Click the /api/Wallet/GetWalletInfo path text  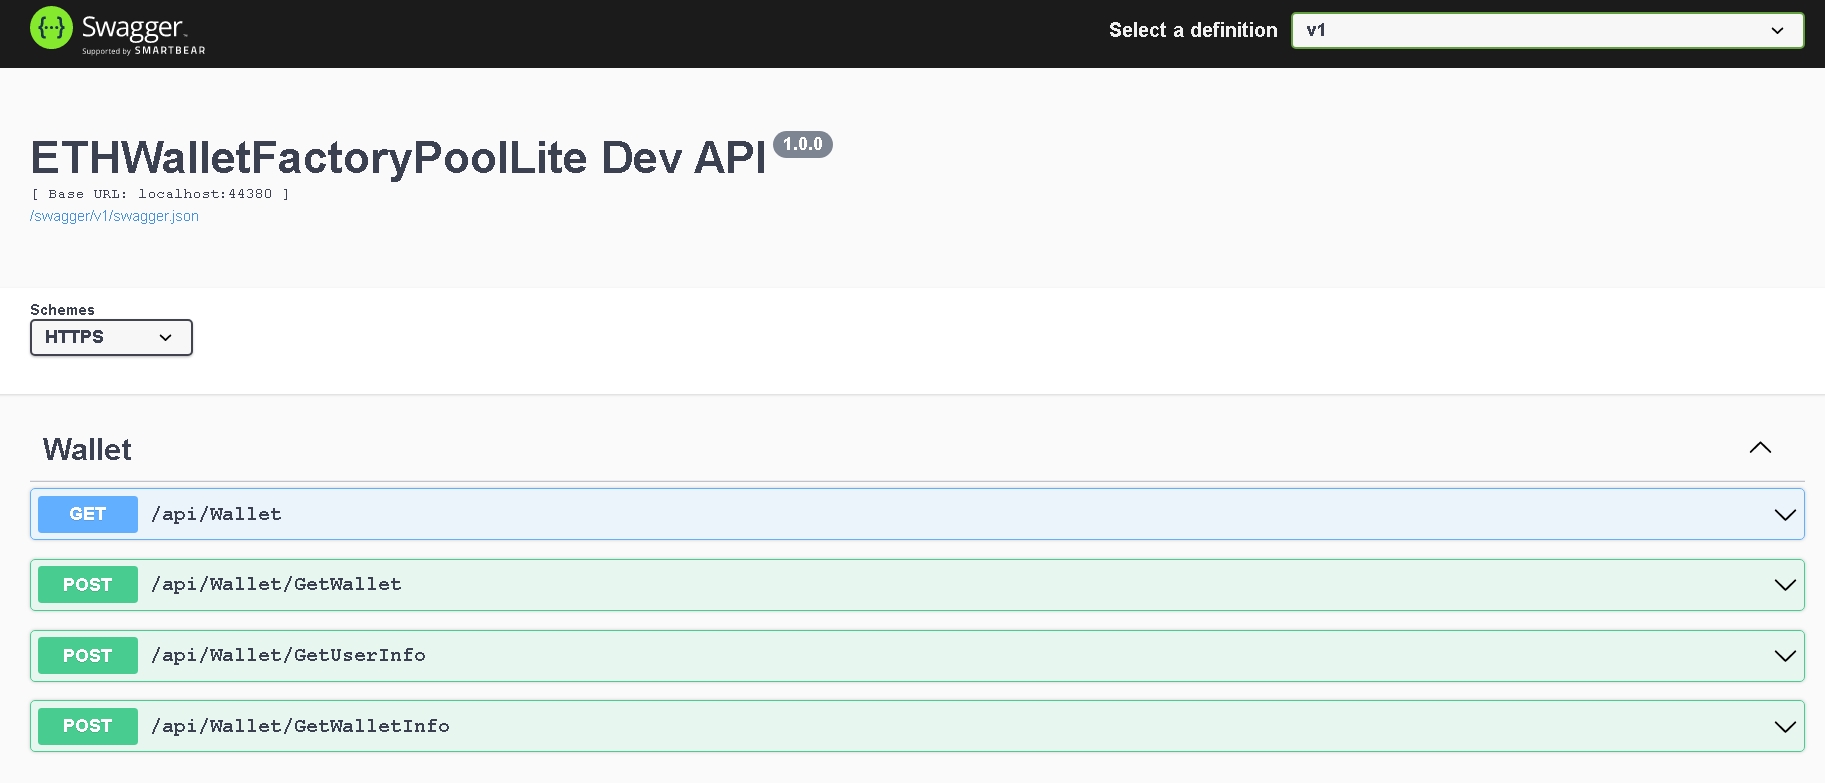pyautogui.click(x=300, y=726)
